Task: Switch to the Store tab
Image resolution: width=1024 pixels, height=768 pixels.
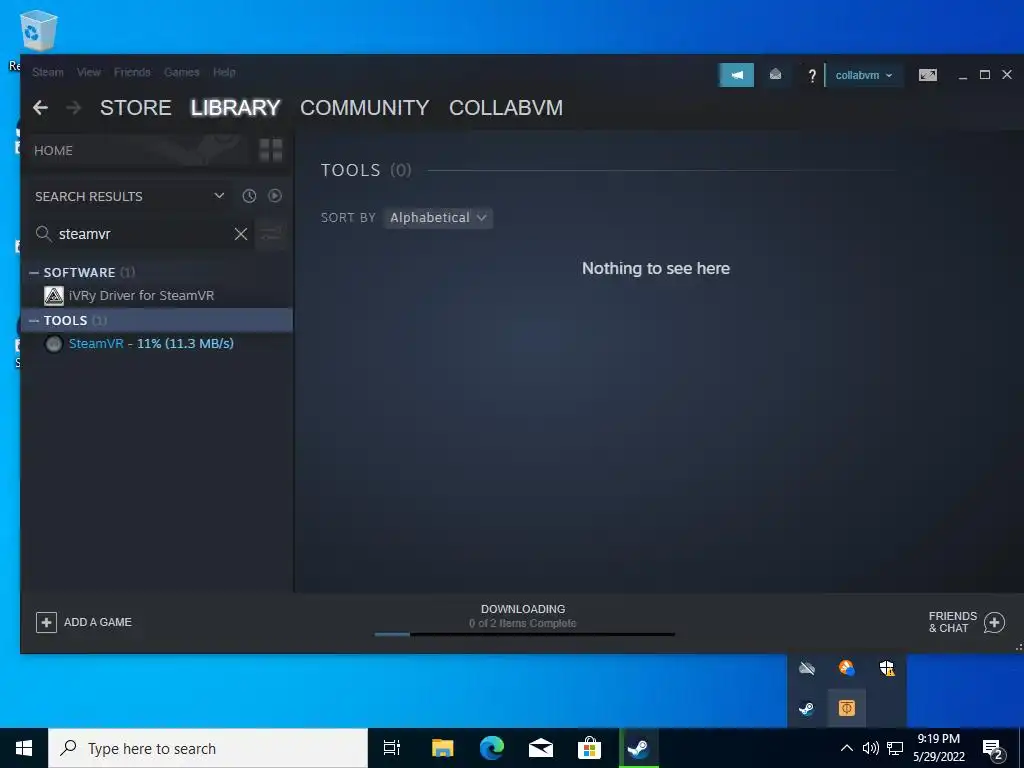Action: coord(136,108)
